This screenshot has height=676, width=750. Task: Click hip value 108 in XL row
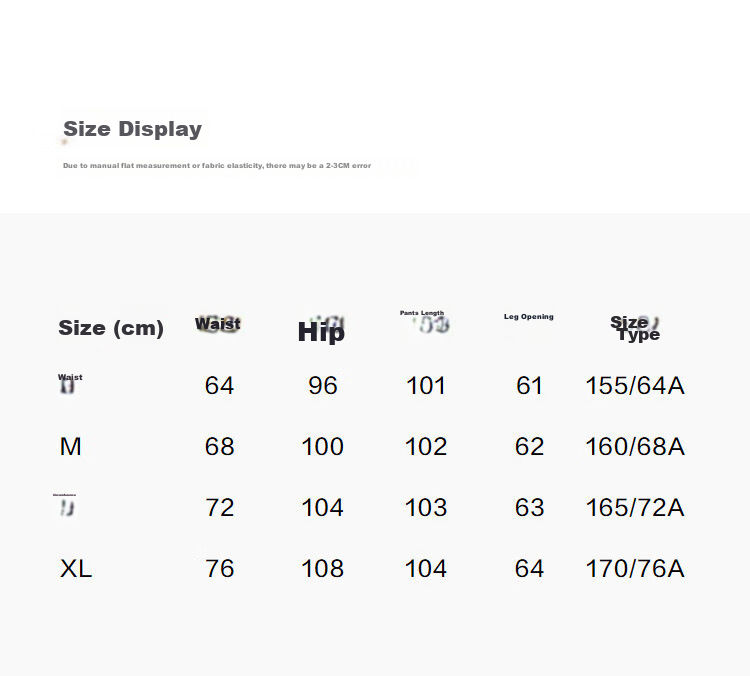pos(322,568)
